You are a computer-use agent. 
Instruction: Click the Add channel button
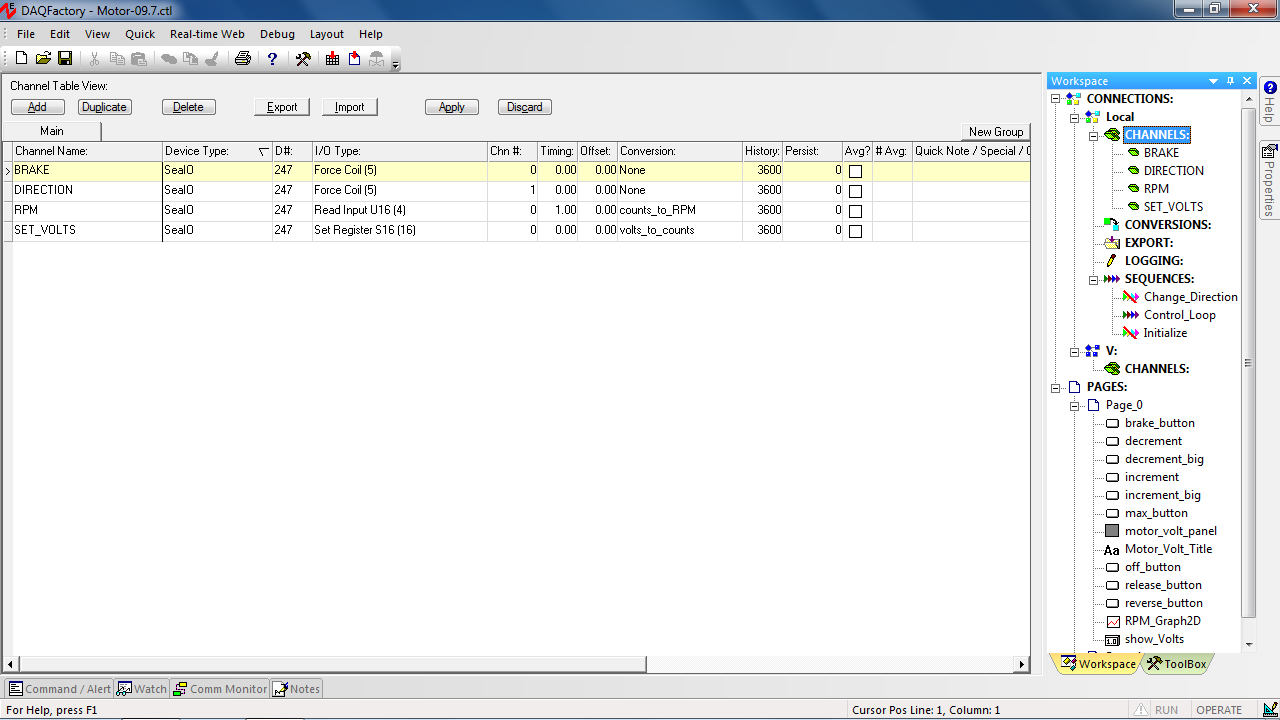click(37, 107)
